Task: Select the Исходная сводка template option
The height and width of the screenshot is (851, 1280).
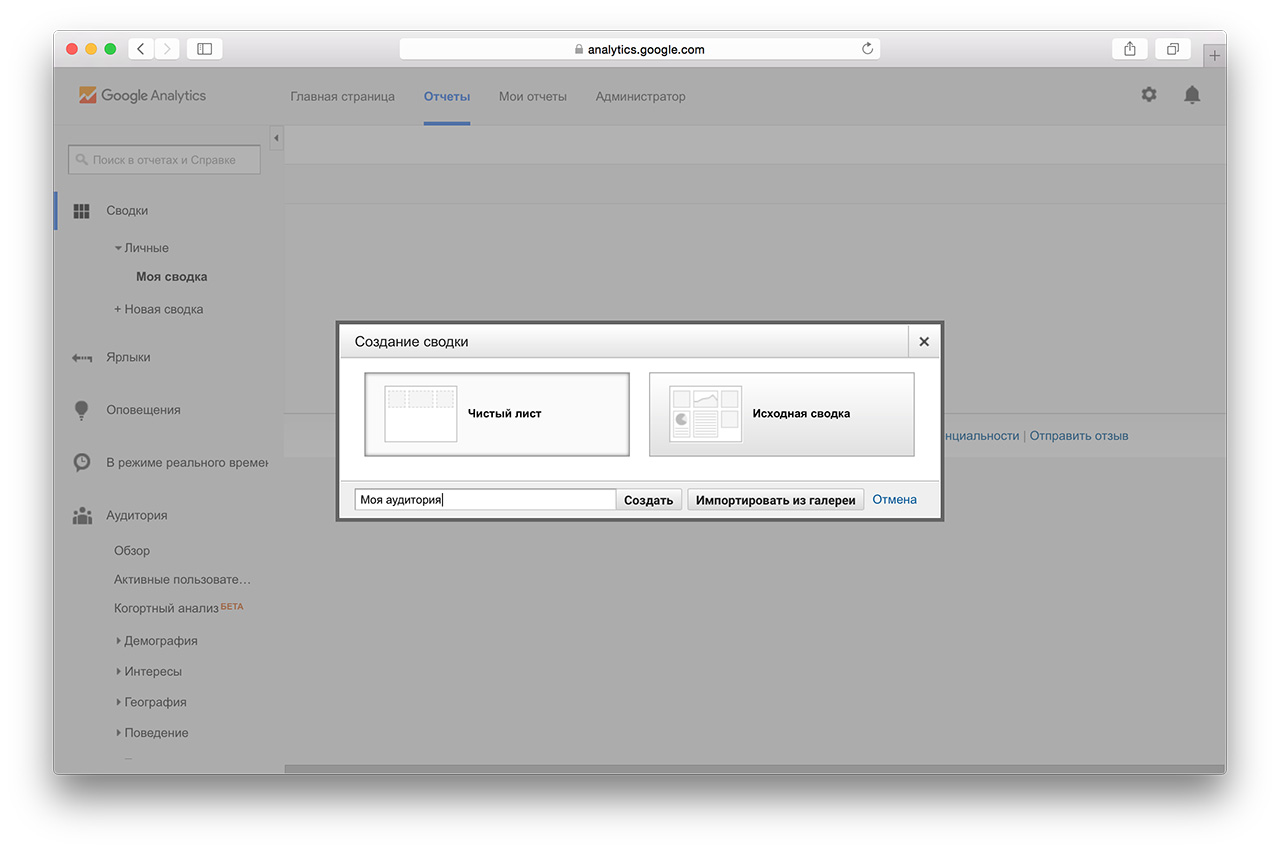Action: pyautogui.click(x=781, y=414)
